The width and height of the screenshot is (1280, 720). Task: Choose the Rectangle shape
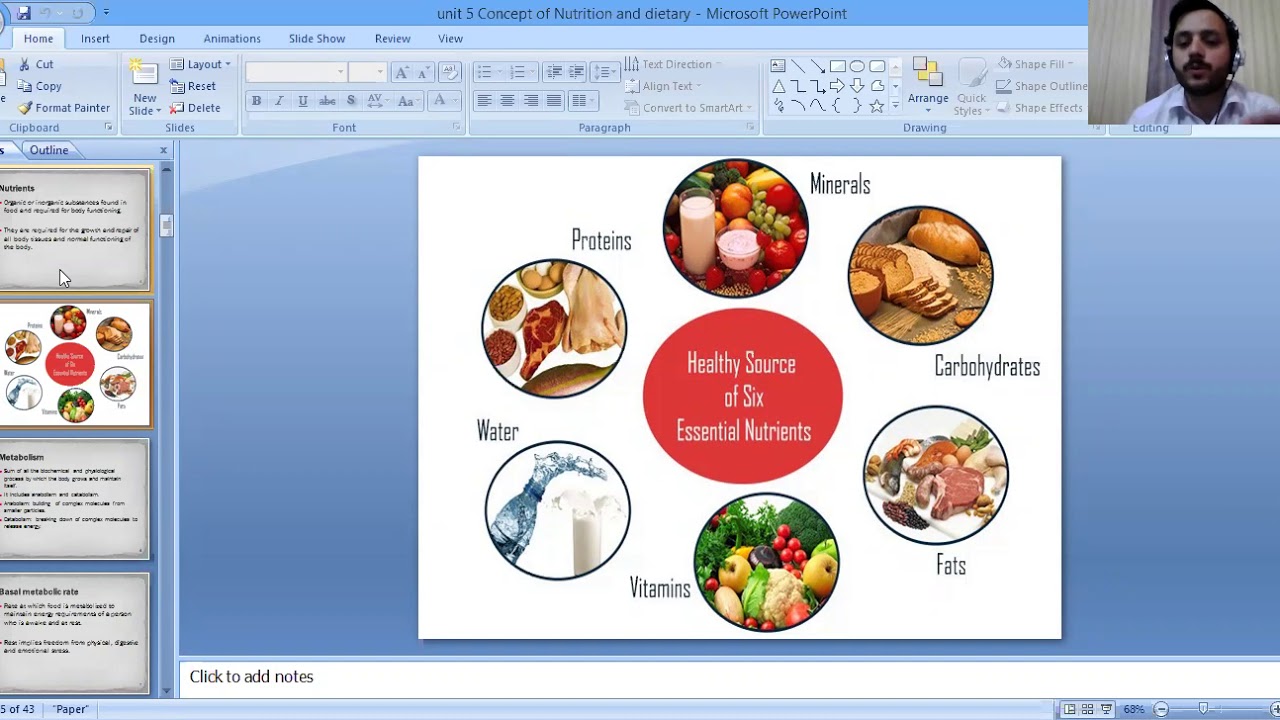(x=837, y=66)
